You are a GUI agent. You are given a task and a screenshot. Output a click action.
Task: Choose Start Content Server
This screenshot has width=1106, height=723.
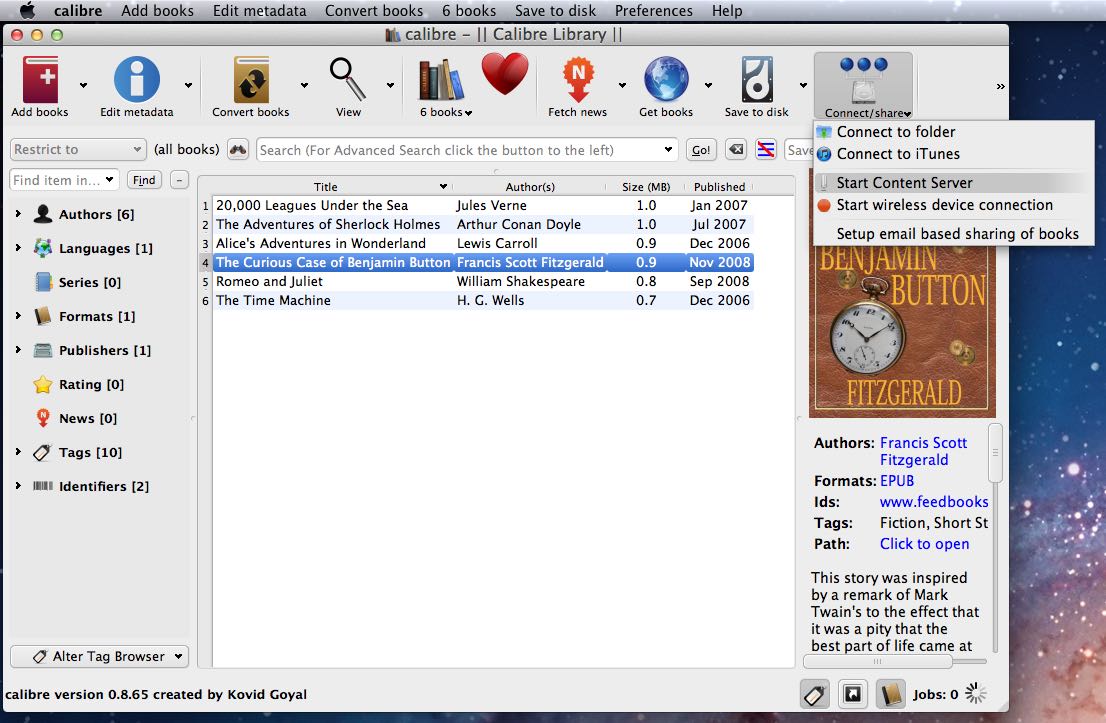(953, 183)
